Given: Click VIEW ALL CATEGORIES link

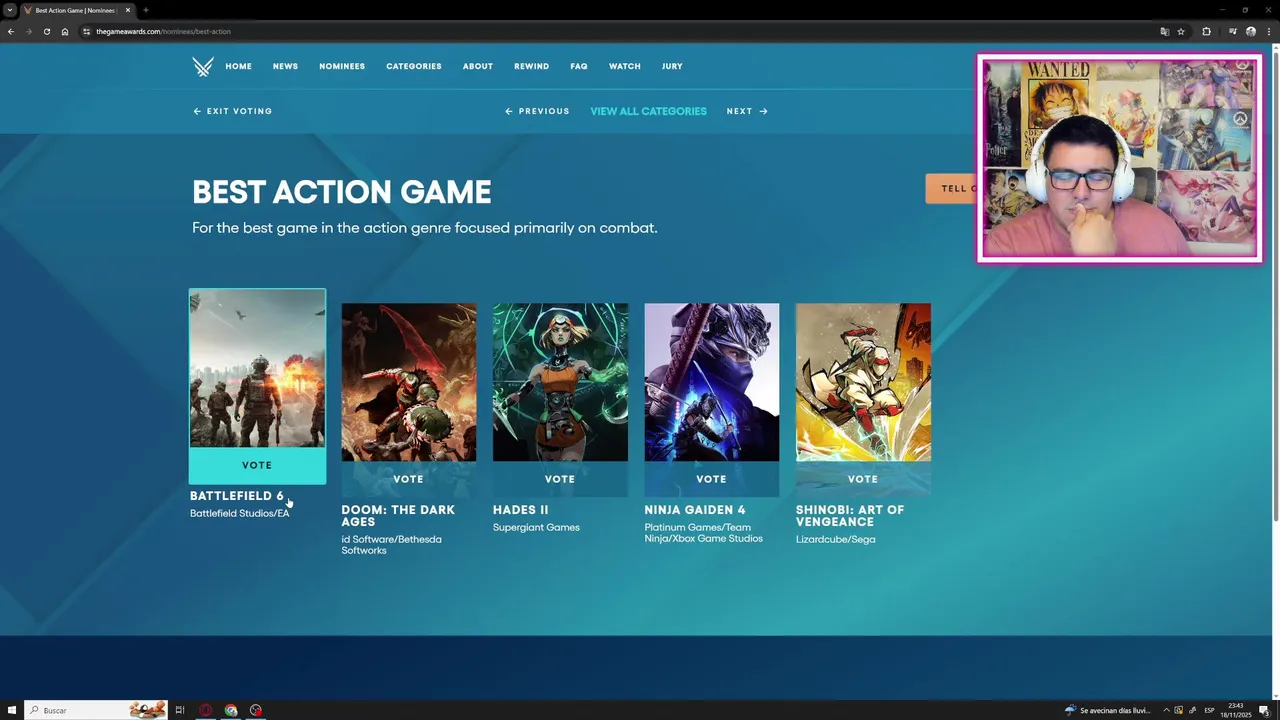Looking at the screenshot, I should point(648,111).
